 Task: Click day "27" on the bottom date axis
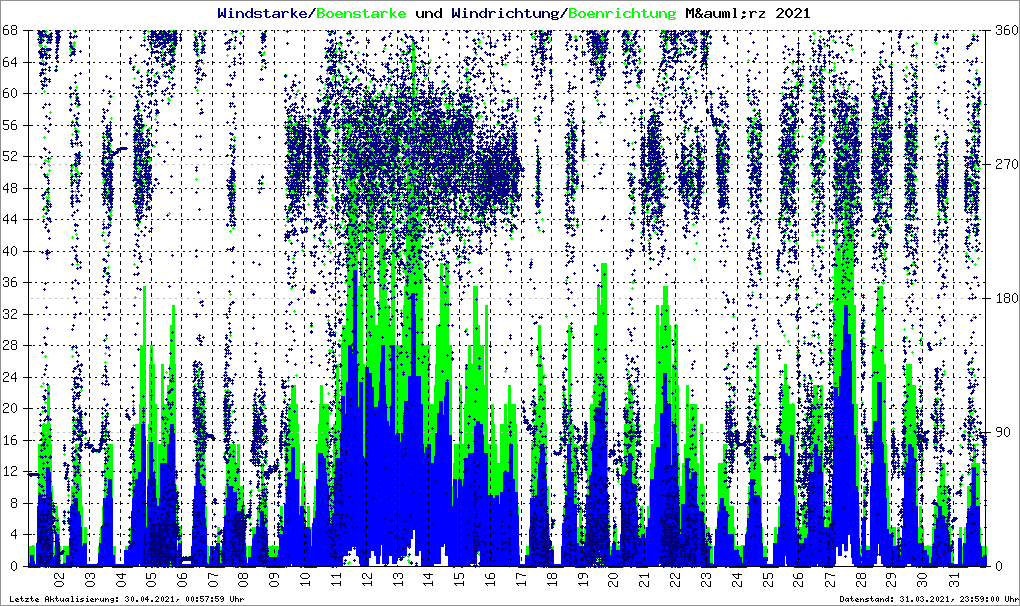tap(829, 578)
